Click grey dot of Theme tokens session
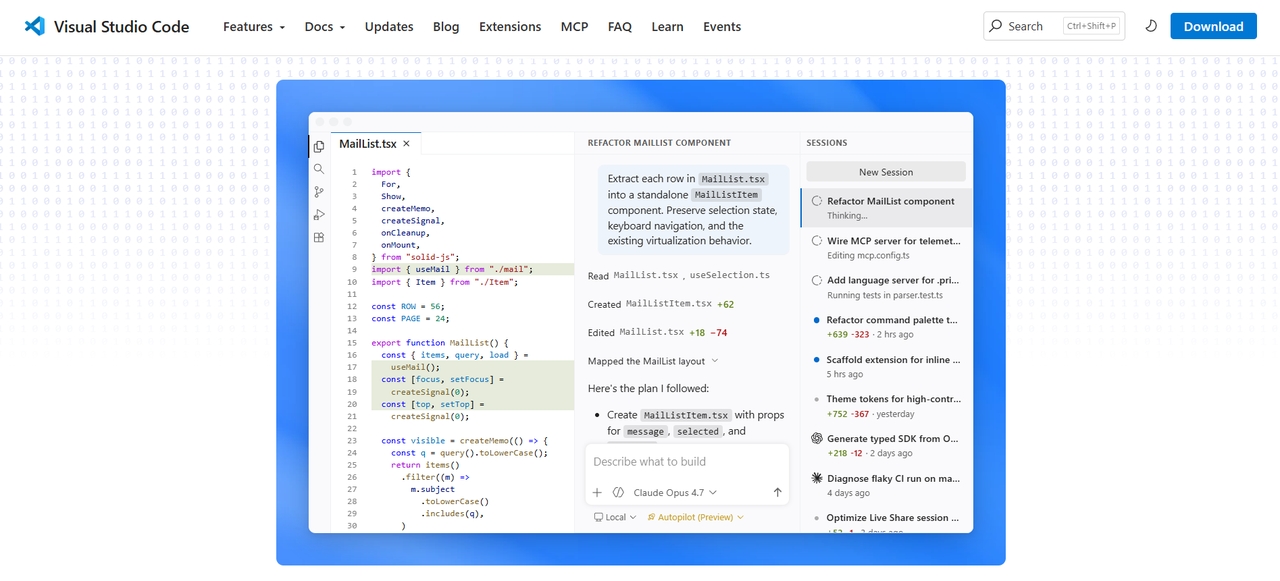 (817, 399)
